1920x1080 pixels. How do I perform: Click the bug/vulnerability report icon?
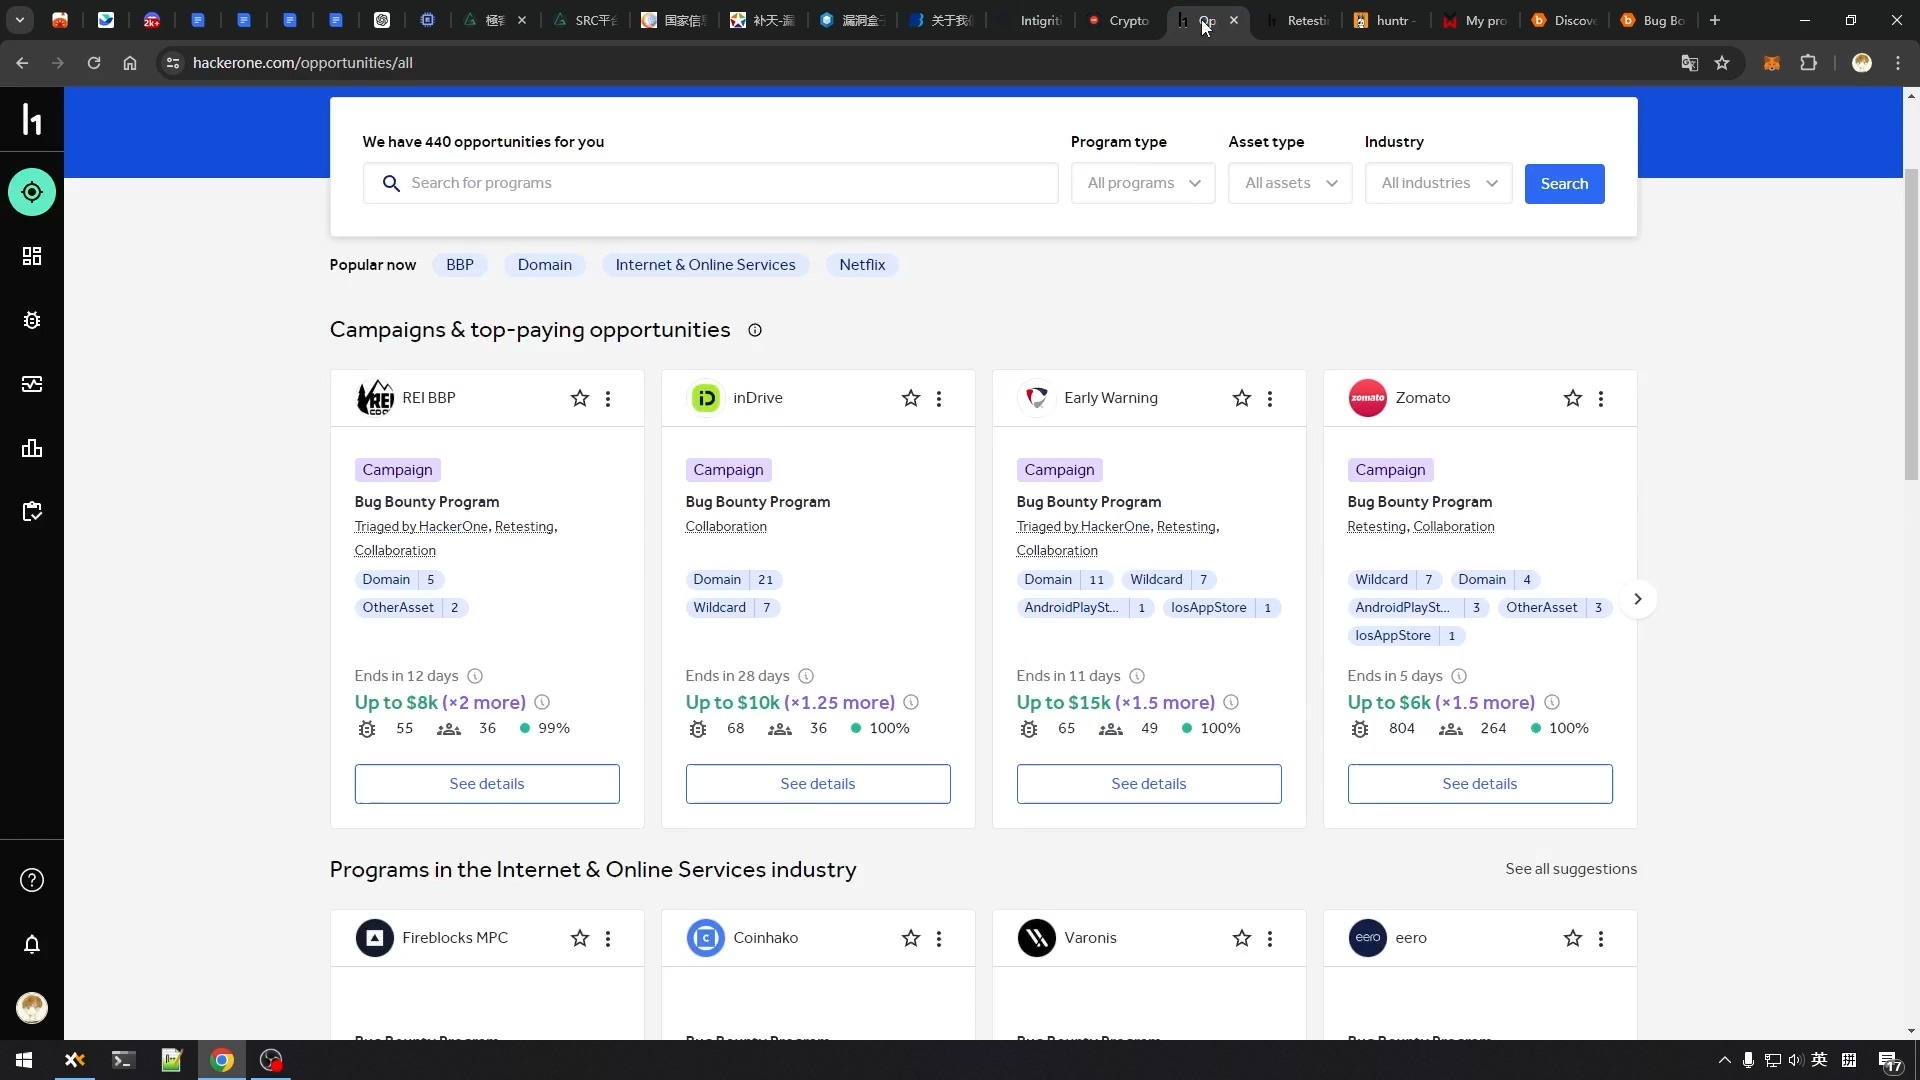32,320
